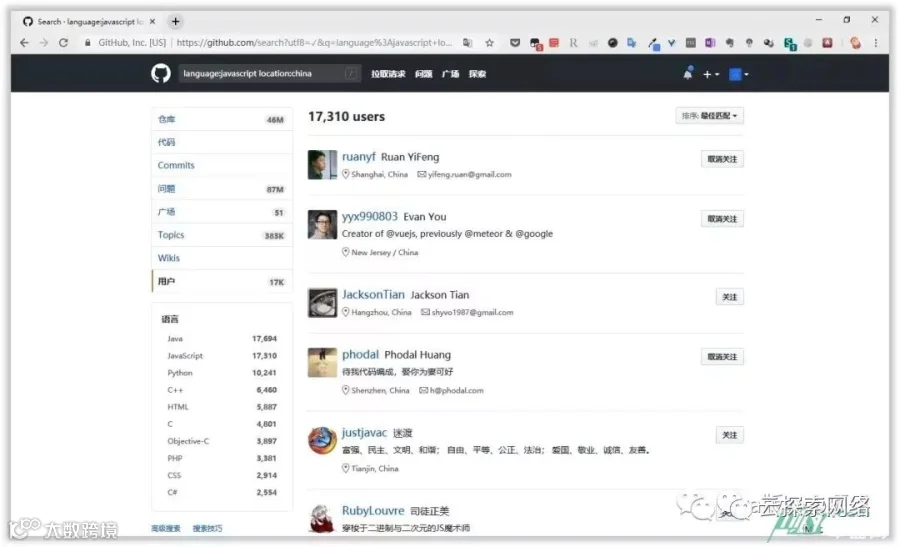Viewport: 900px width, 547px height.
Task: Open the Chrome three-dot menu
Action: [875, 42]
